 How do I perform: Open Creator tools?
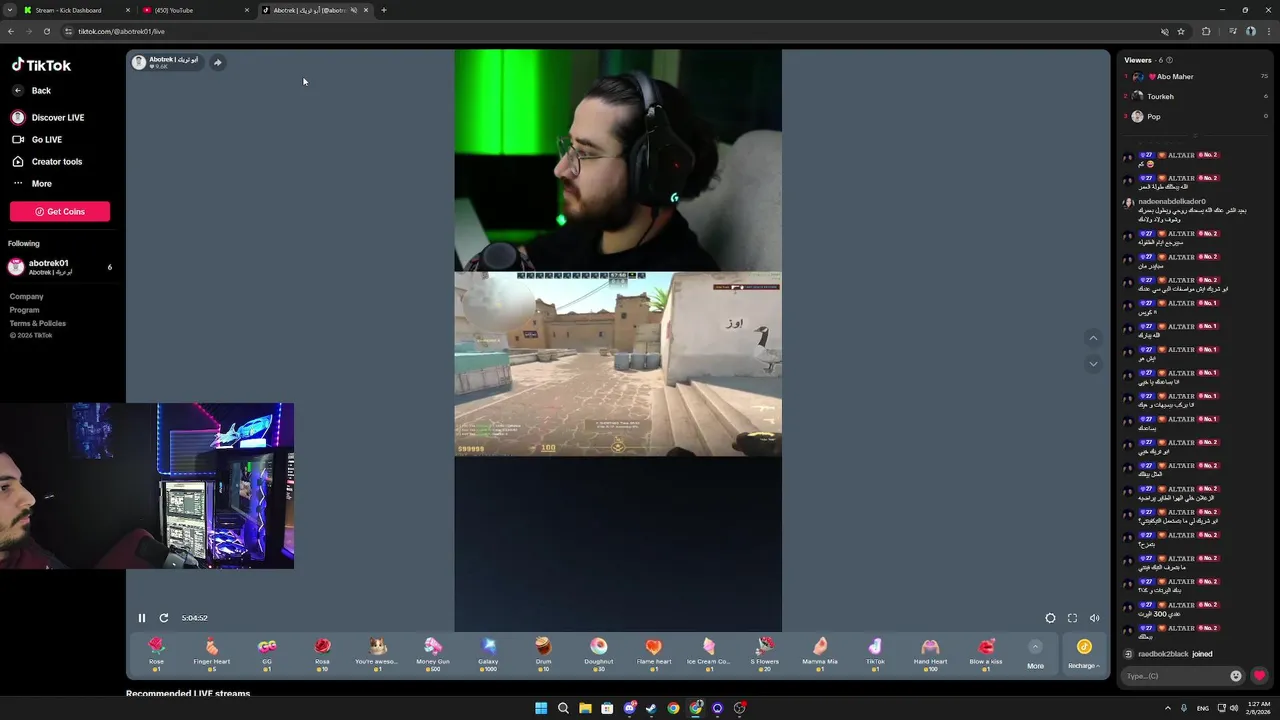[x=47, y=162]
